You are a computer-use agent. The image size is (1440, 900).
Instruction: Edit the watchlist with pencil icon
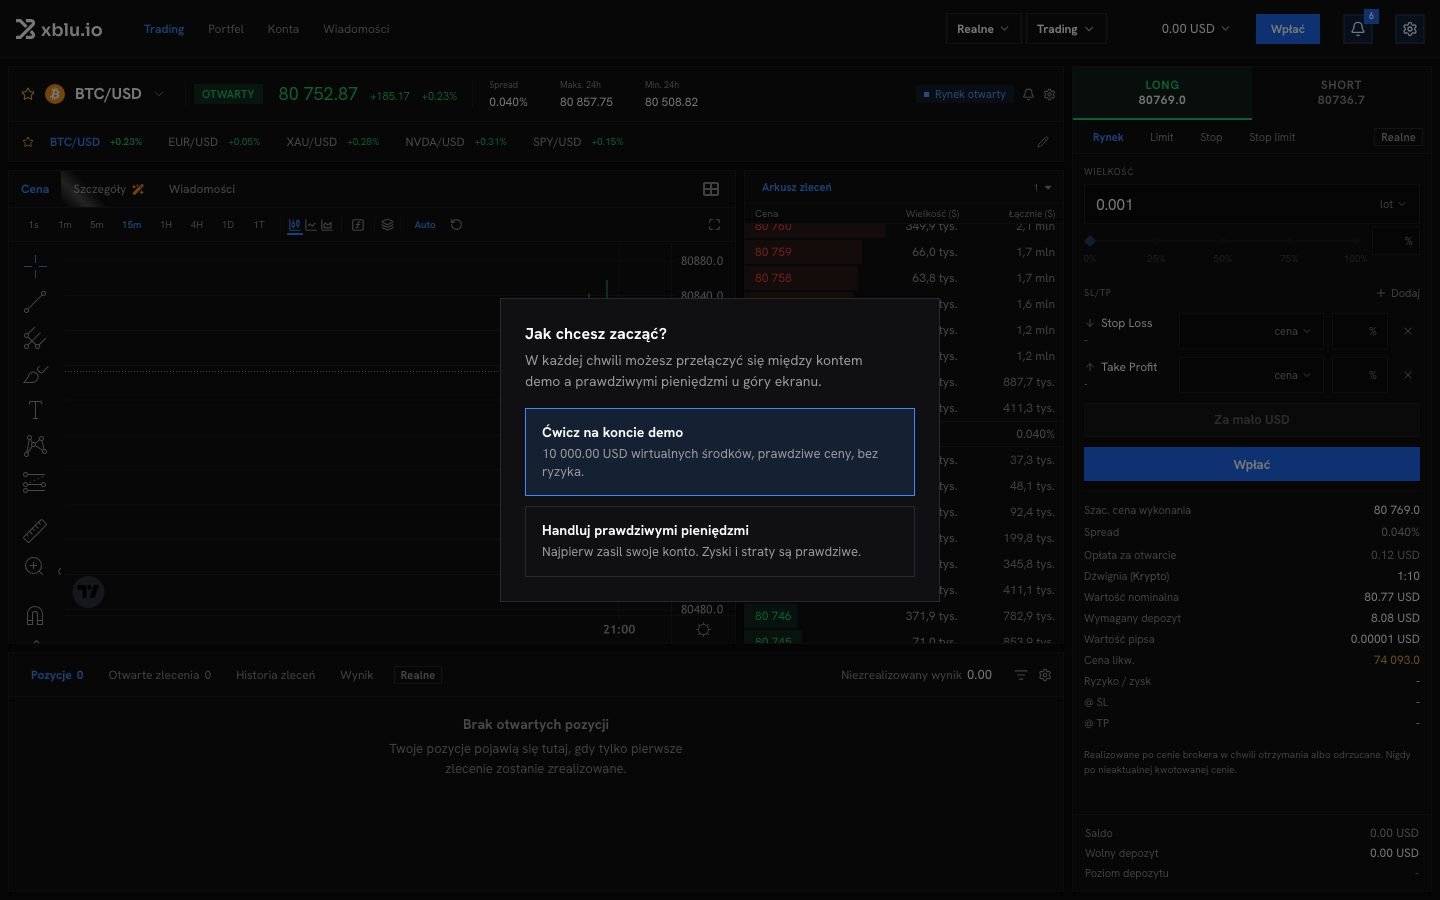(x=1043, y=142)
